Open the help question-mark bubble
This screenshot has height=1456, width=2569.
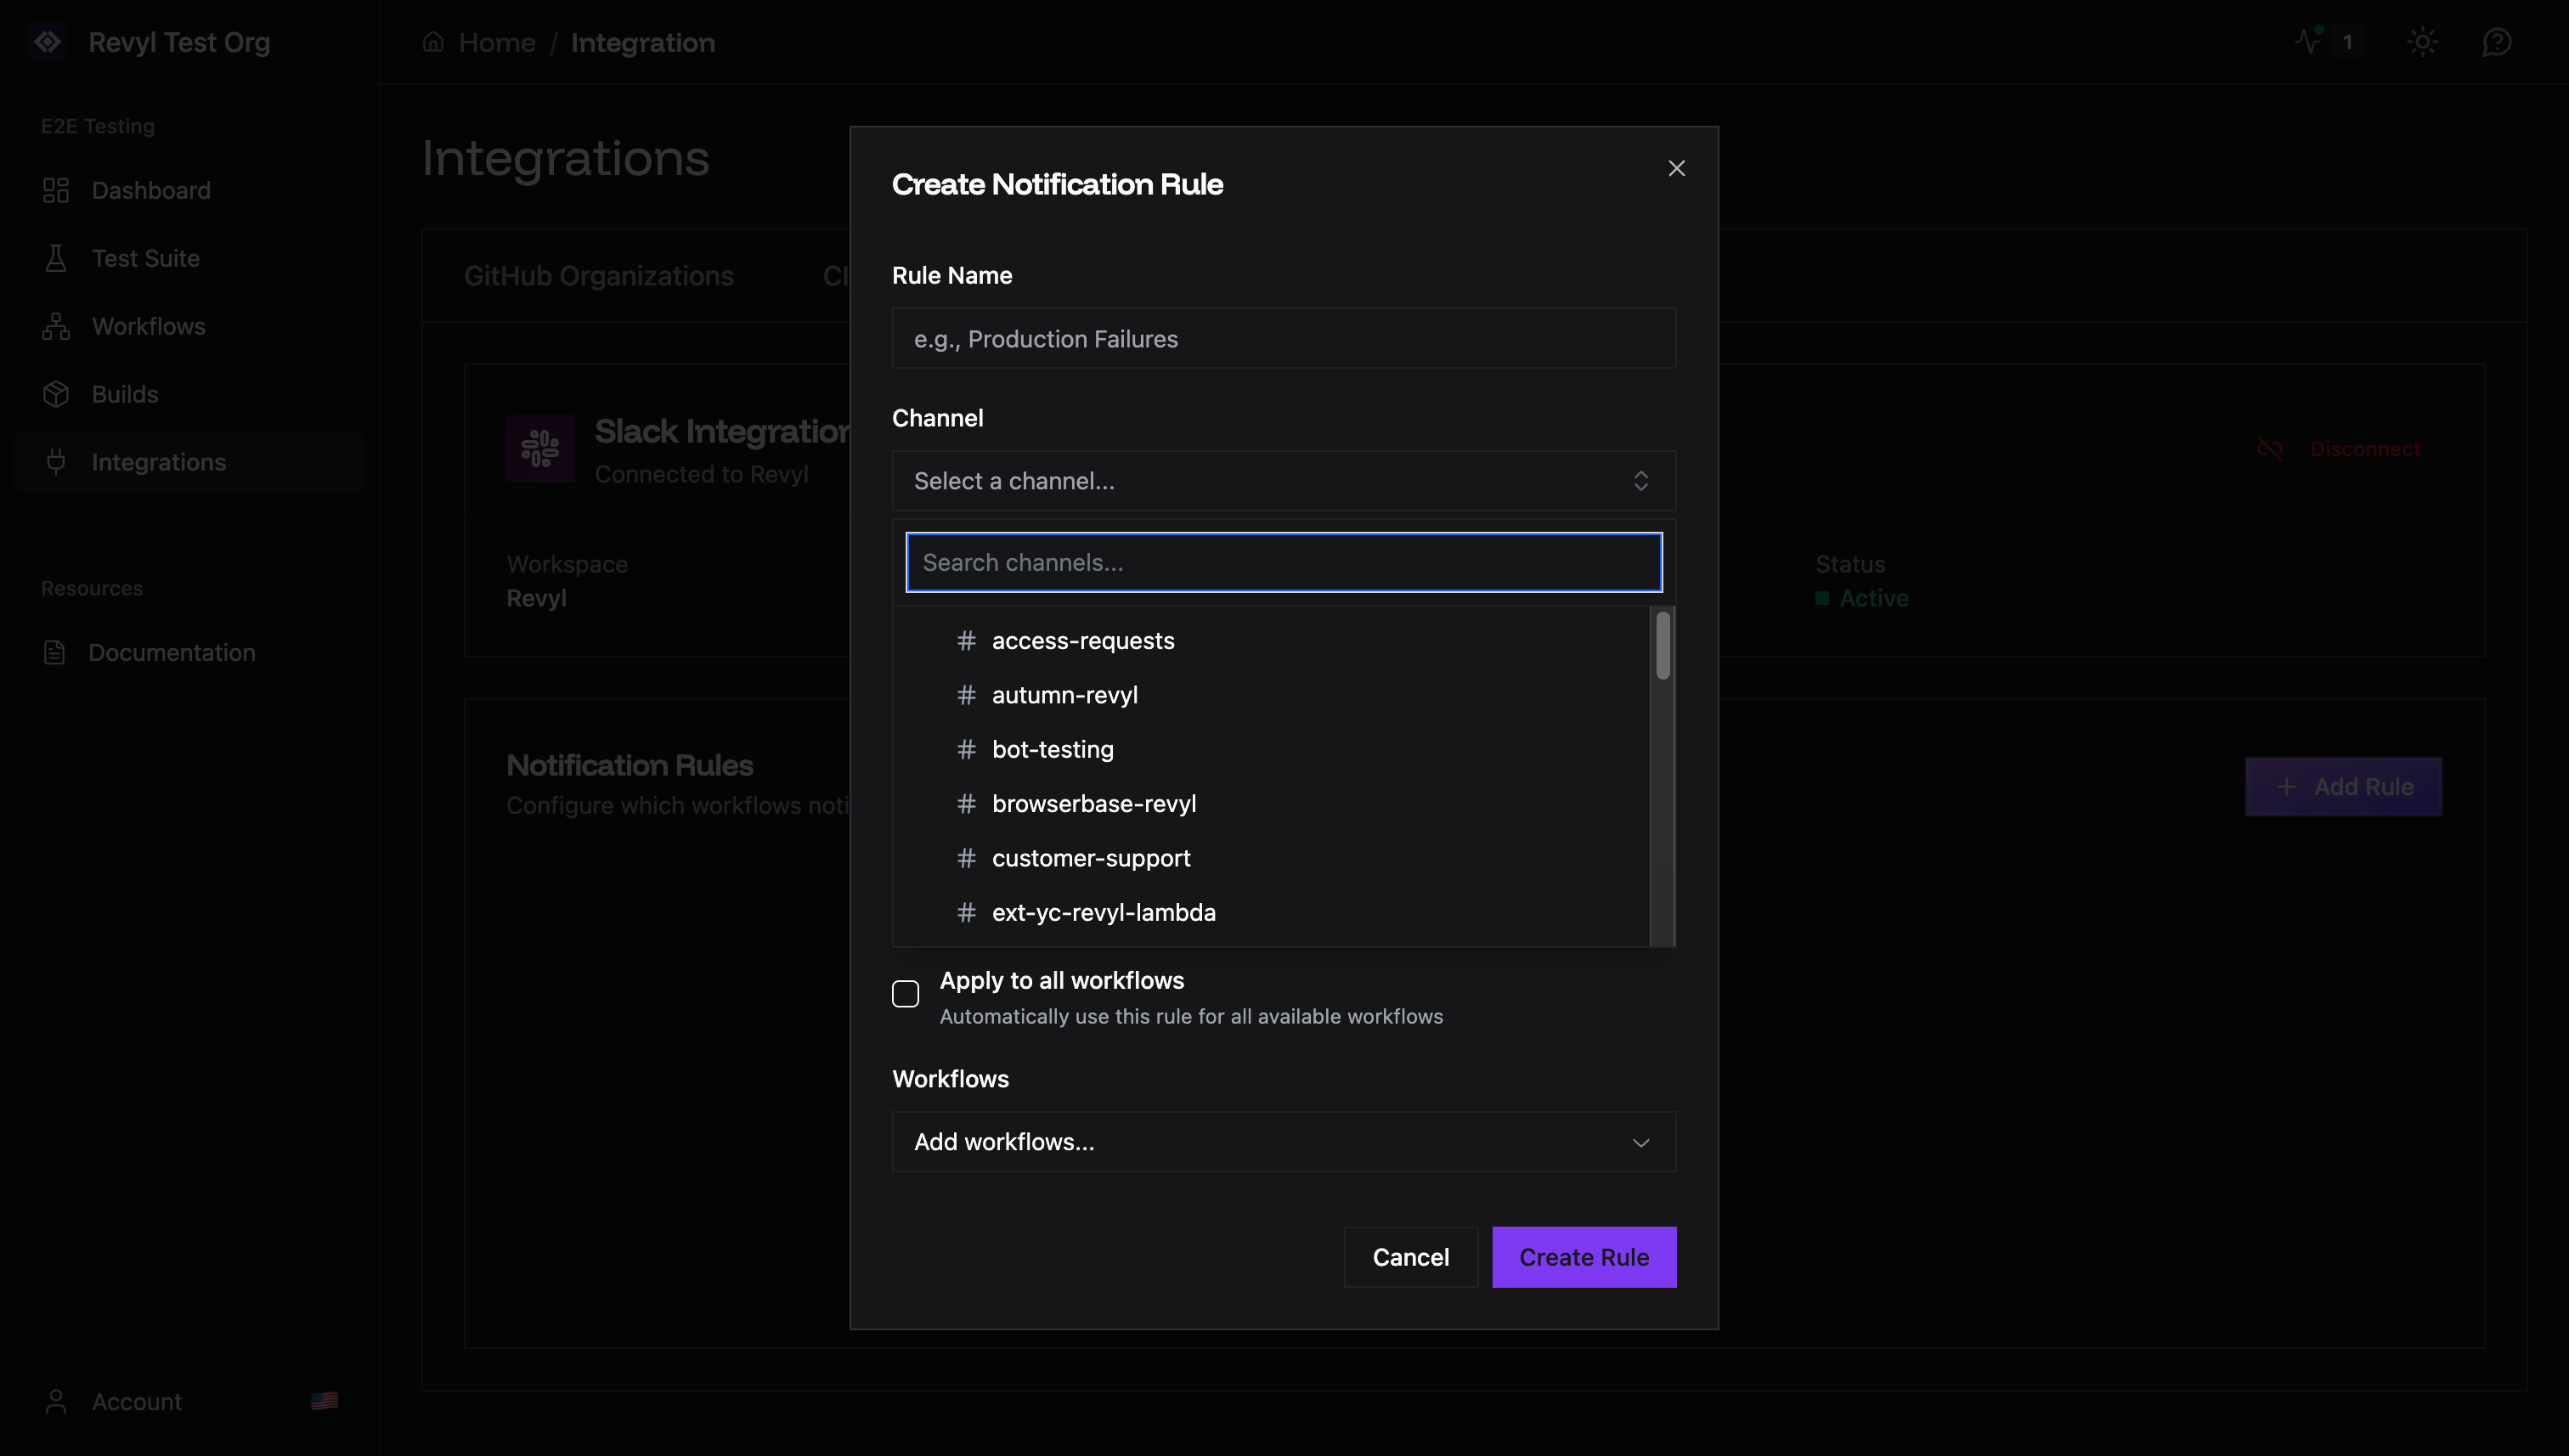(2497, 42)
